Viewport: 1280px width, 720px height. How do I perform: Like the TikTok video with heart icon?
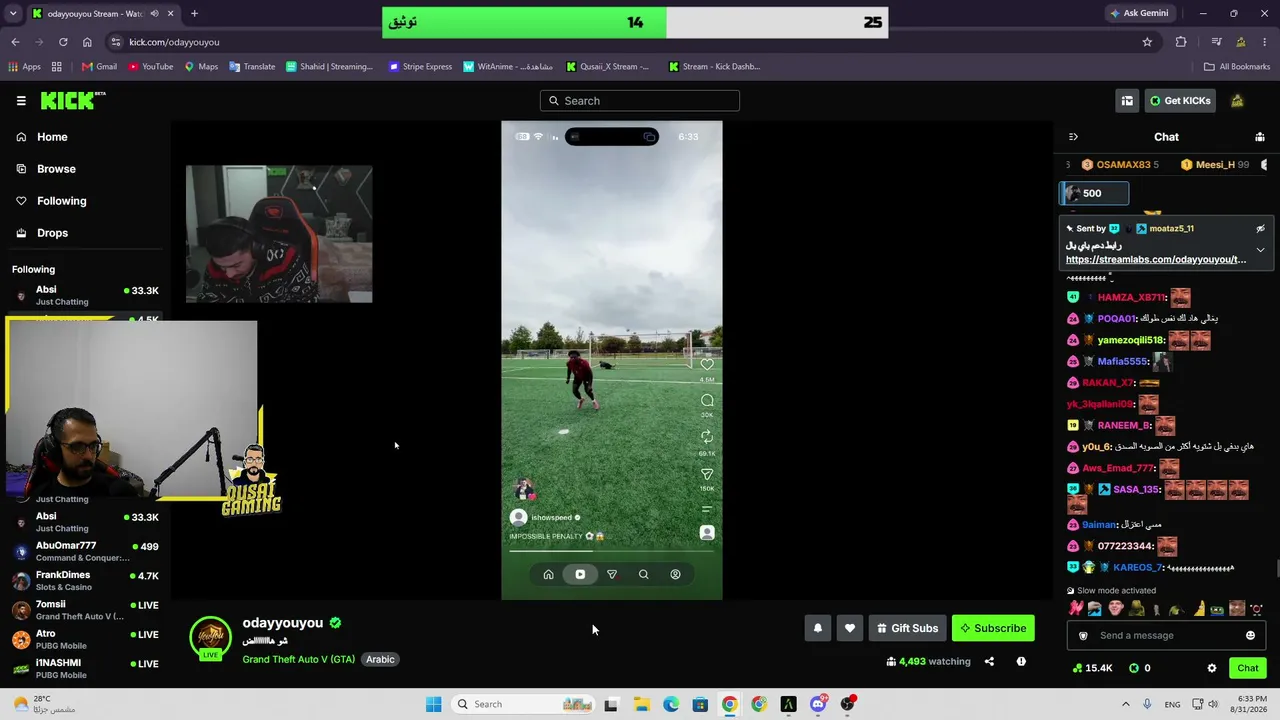pyautogui.click(x=707, y=364)
